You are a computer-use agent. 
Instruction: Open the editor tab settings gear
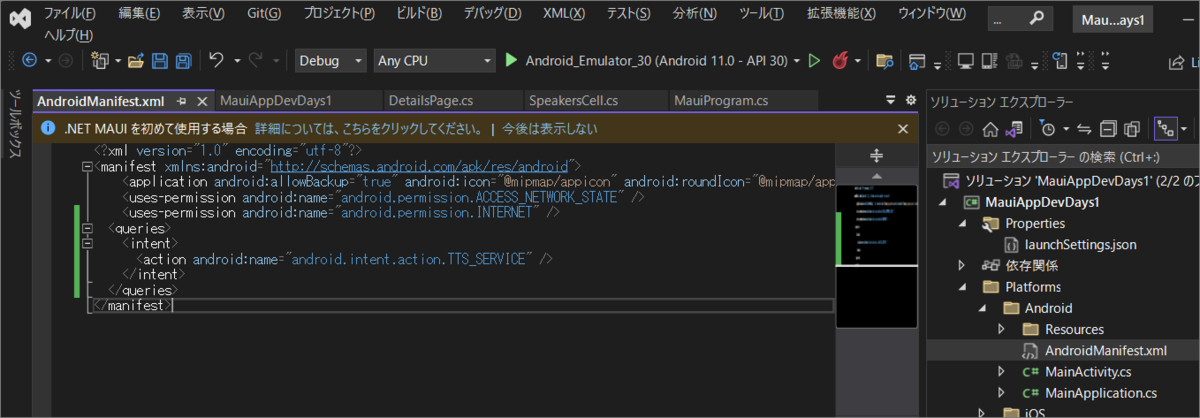pos(910,101)
